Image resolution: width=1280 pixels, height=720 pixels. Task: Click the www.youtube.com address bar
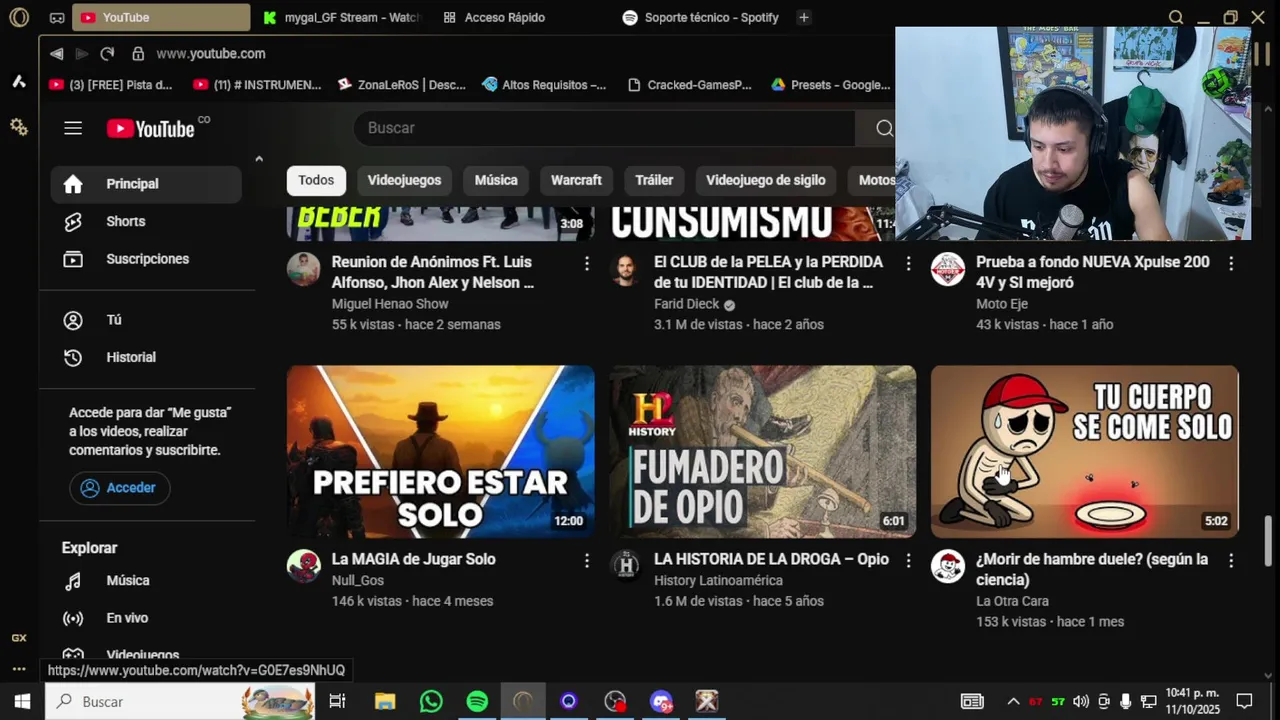(x=210, y=54)
